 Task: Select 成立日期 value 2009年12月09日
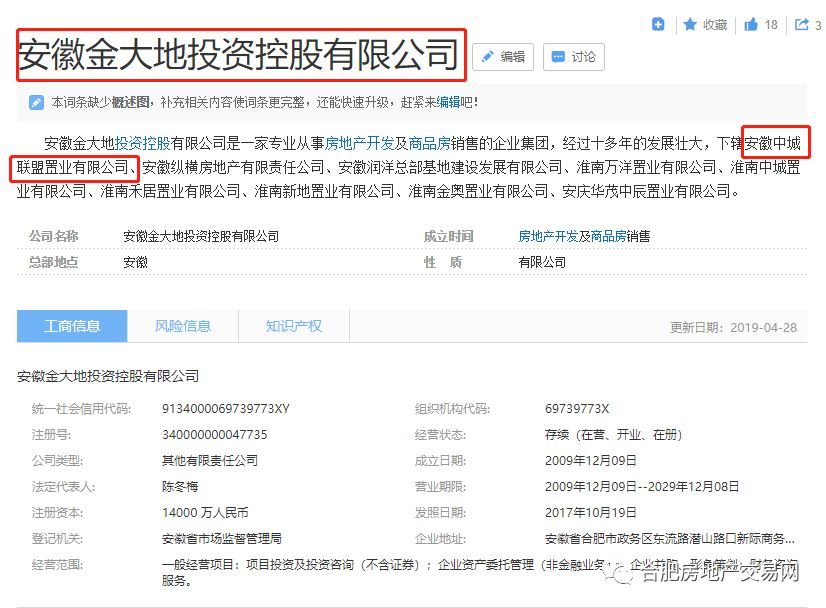pyautogui.click(x=591, y=460)
